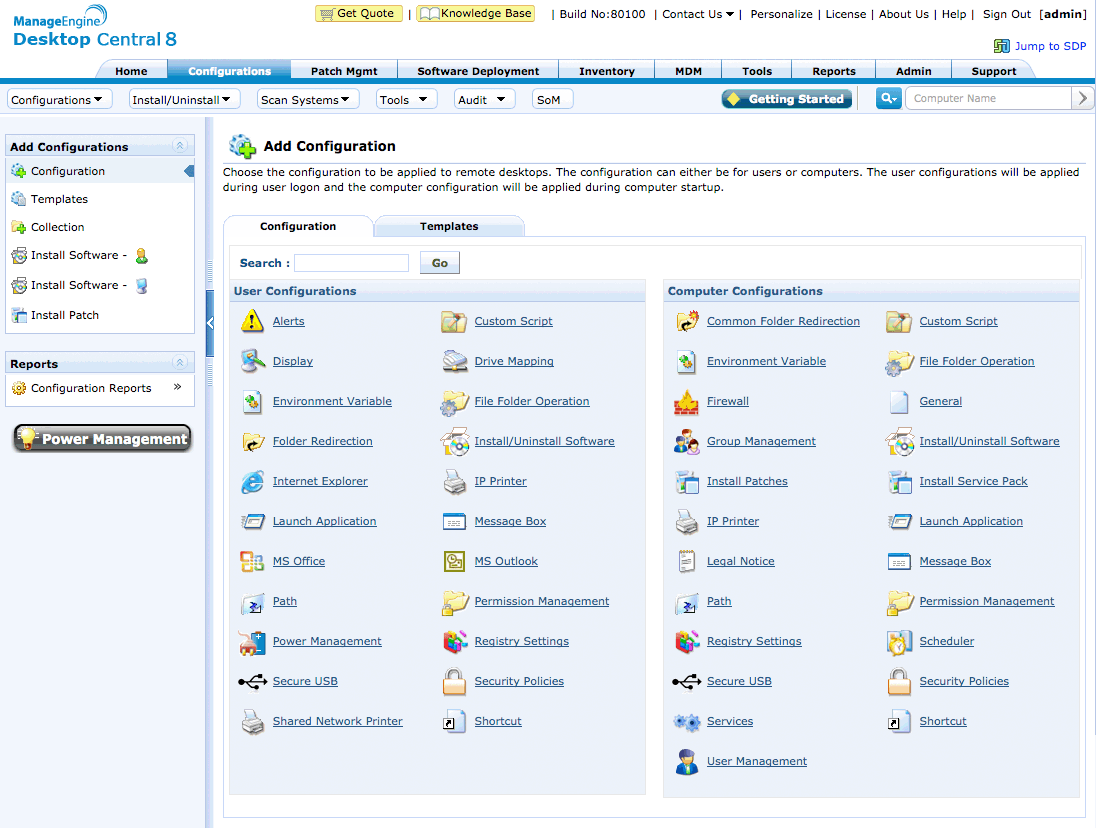Click the Go search button
The width and height of the screenshot is (1096, 828).
pyautogui.click(x=440, y=263)
